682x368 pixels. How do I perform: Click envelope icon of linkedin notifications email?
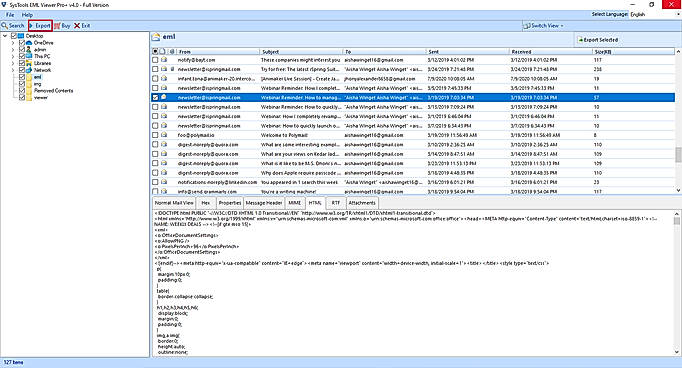click(x=164, y=182)
